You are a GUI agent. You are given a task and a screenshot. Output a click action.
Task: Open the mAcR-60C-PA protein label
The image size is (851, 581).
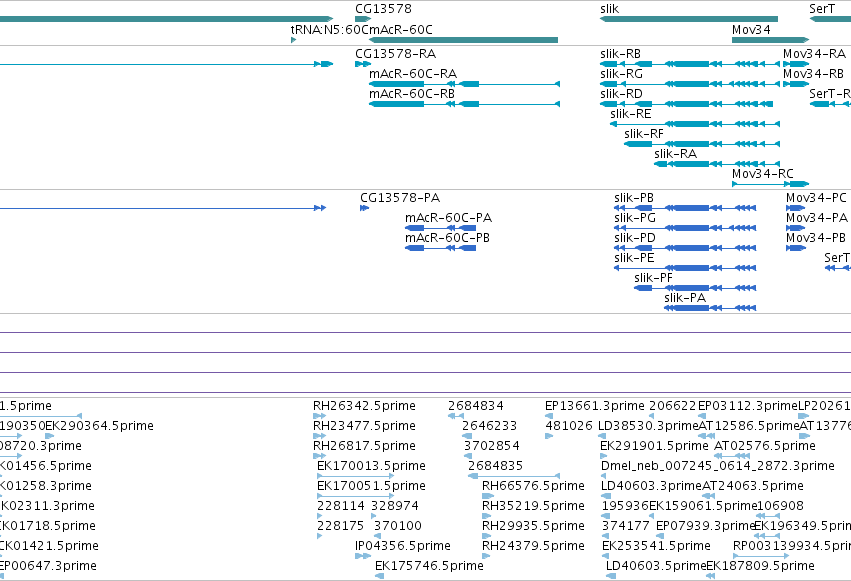click(448, 218)
